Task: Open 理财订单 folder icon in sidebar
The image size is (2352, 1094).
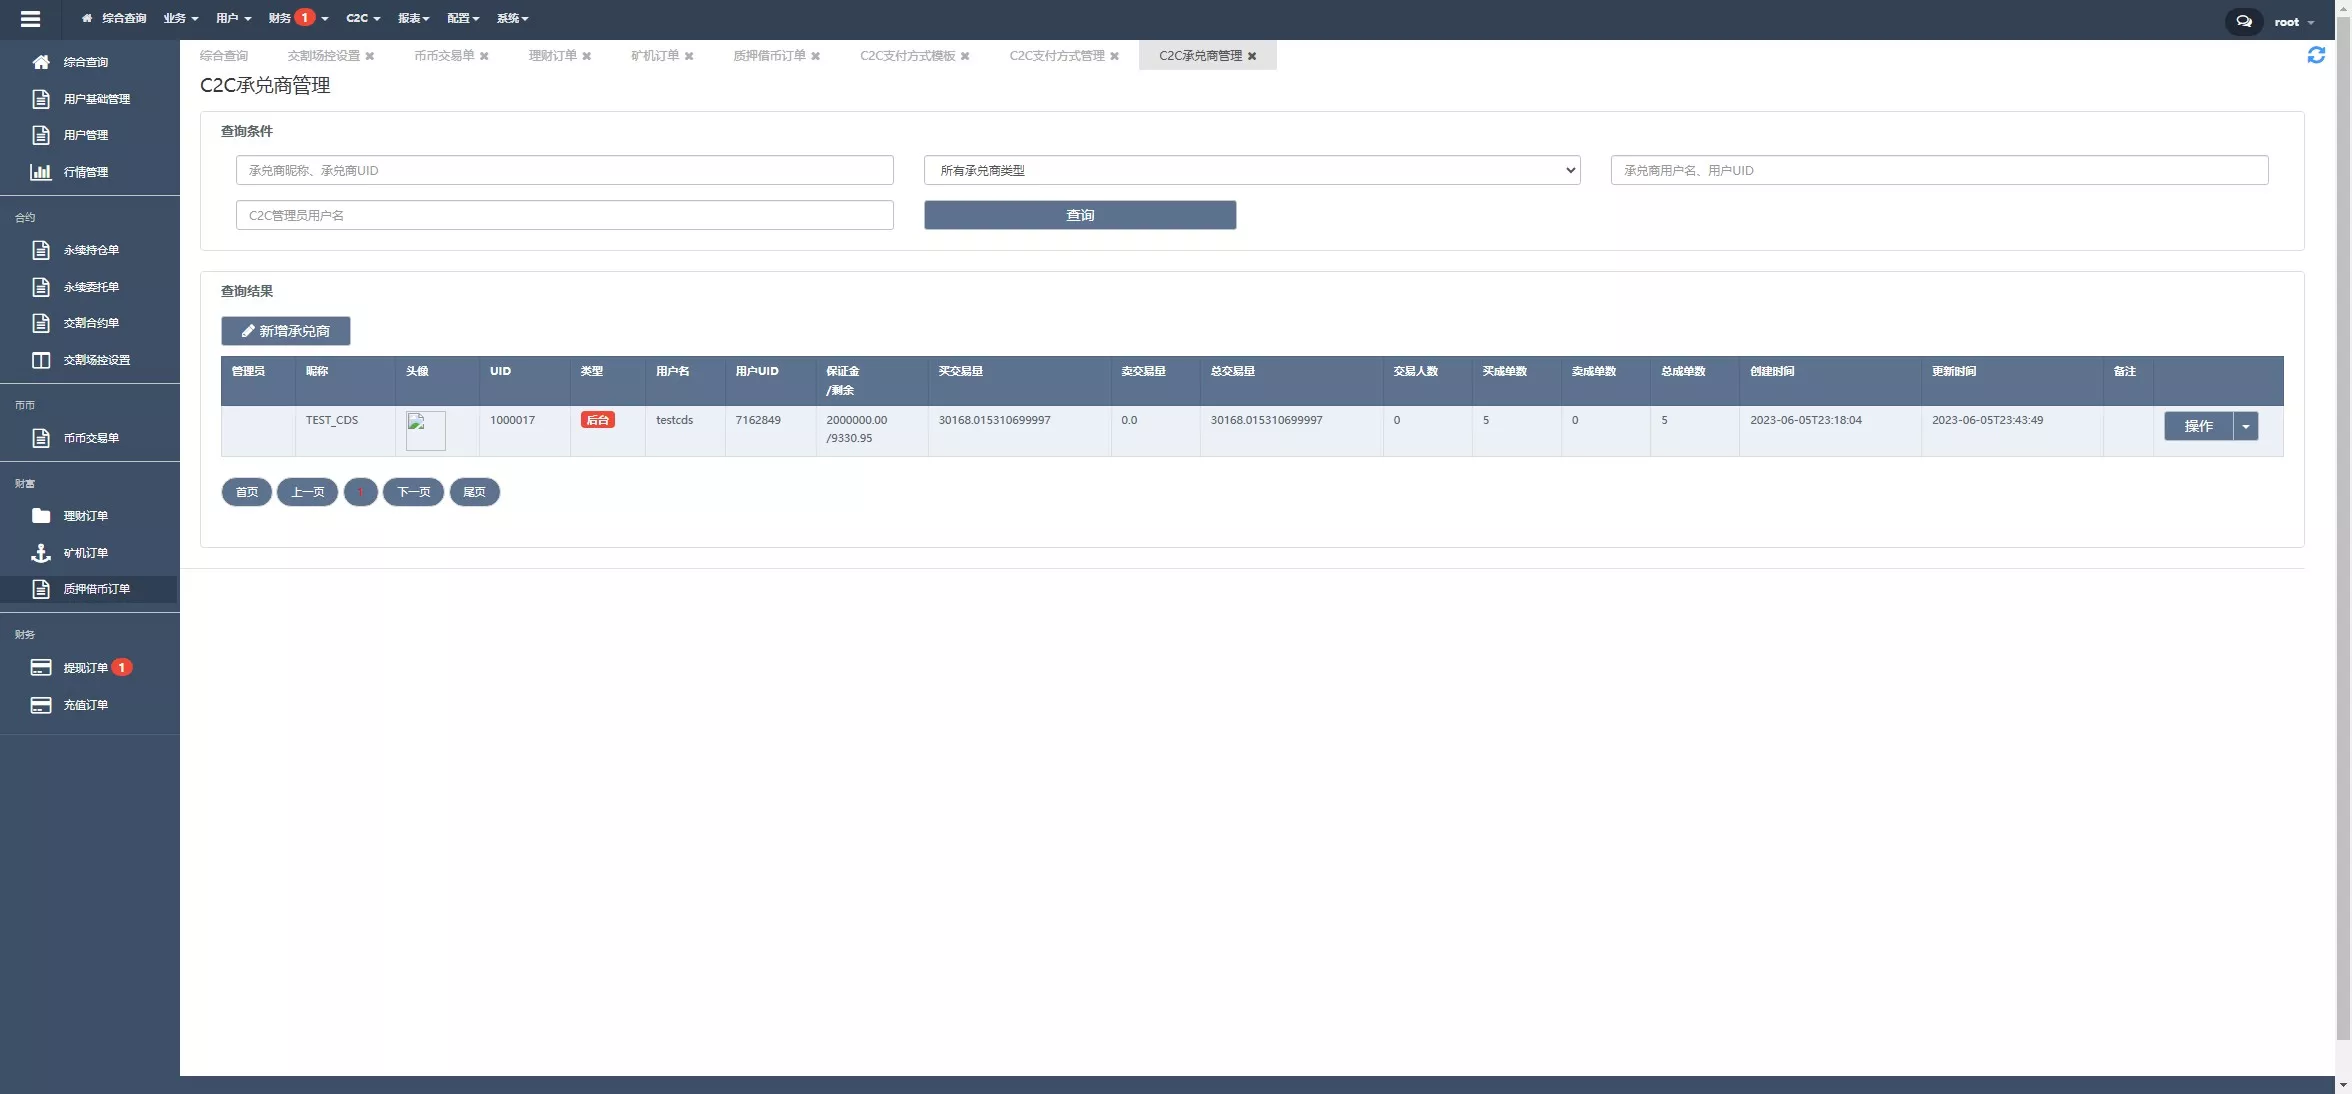Action: (41, 516)
